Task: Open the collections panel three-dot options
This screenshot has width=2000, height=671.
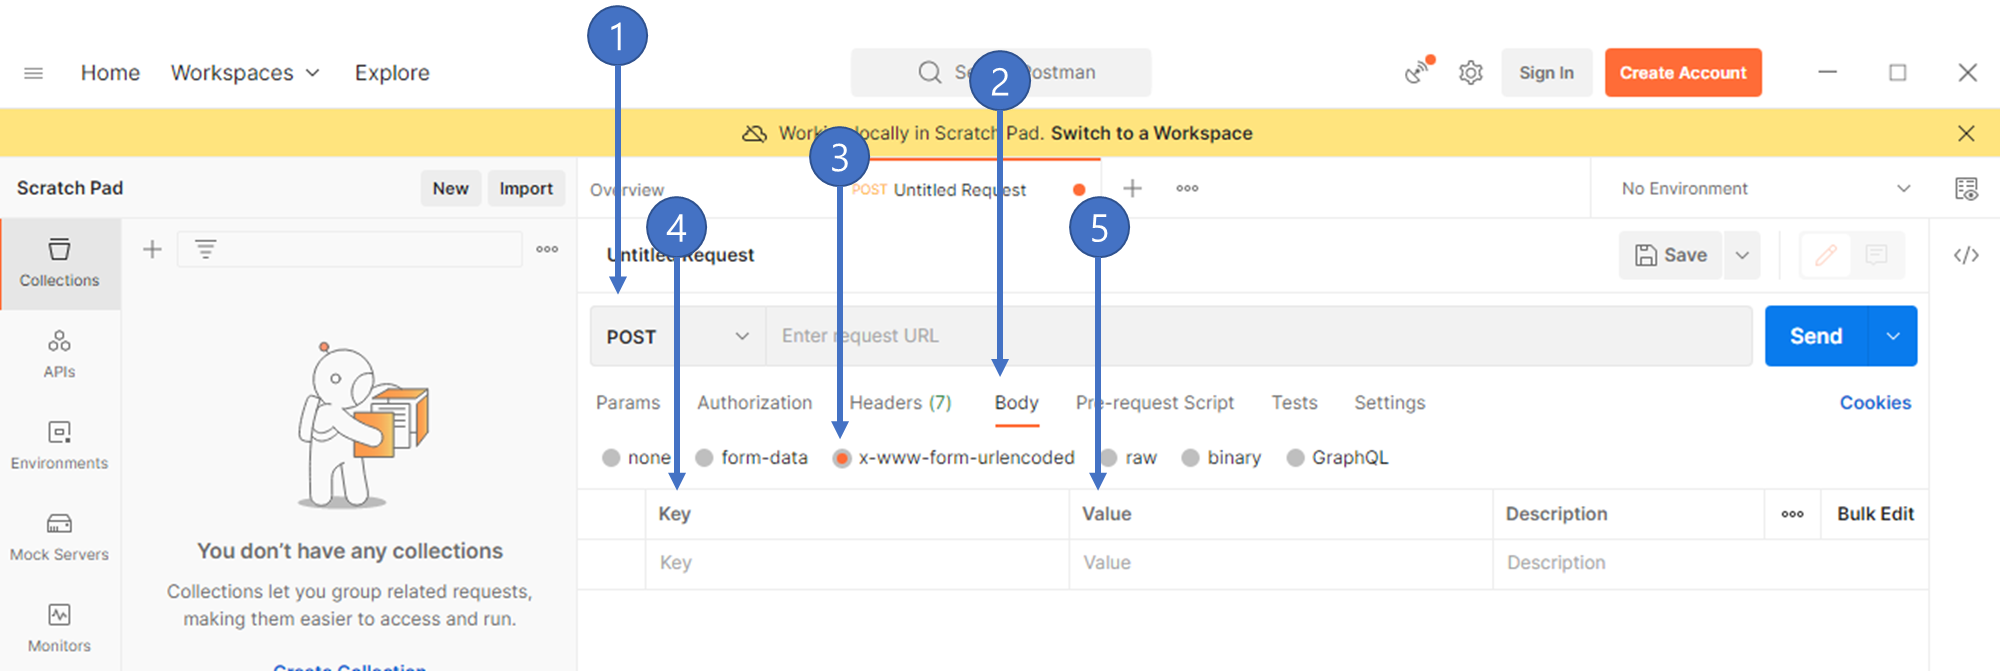Action: (x=547, y=249)
